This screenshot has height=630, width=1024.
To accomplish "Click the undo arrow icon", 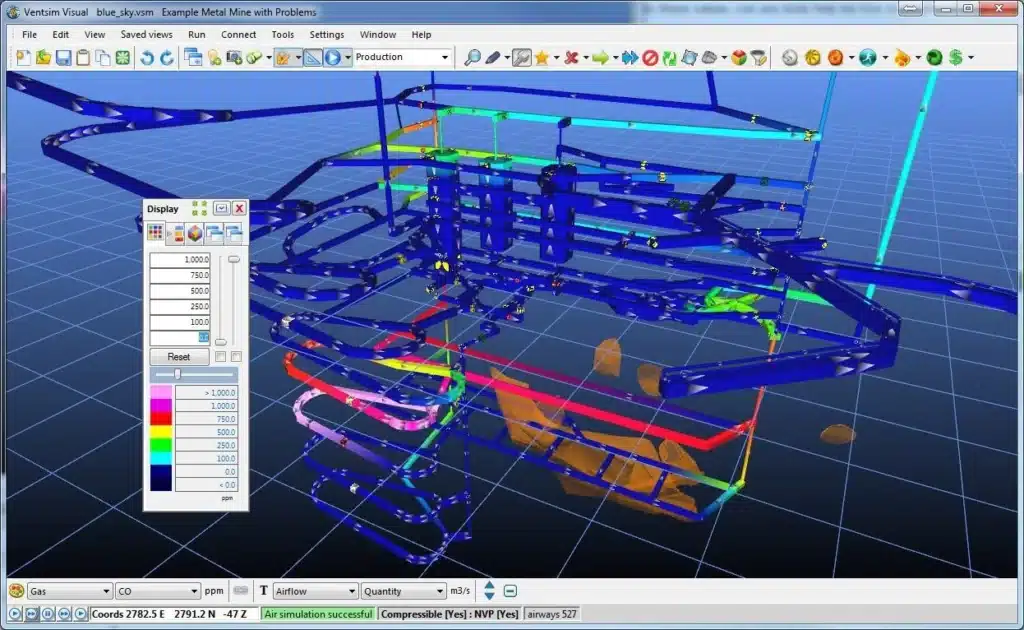I will [147, 58].
